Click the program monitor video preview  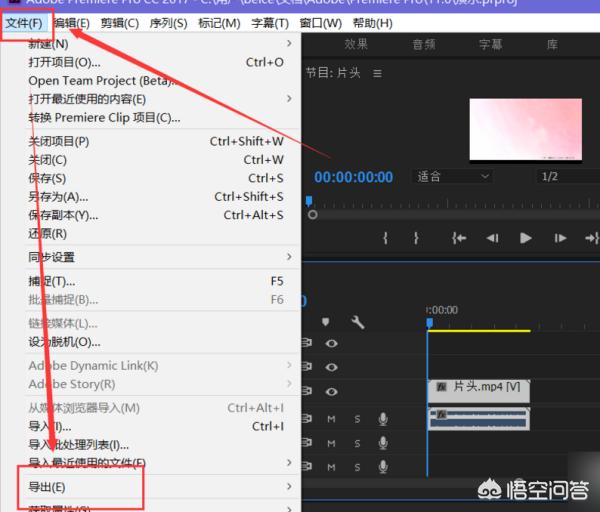[x=525, y=129]
